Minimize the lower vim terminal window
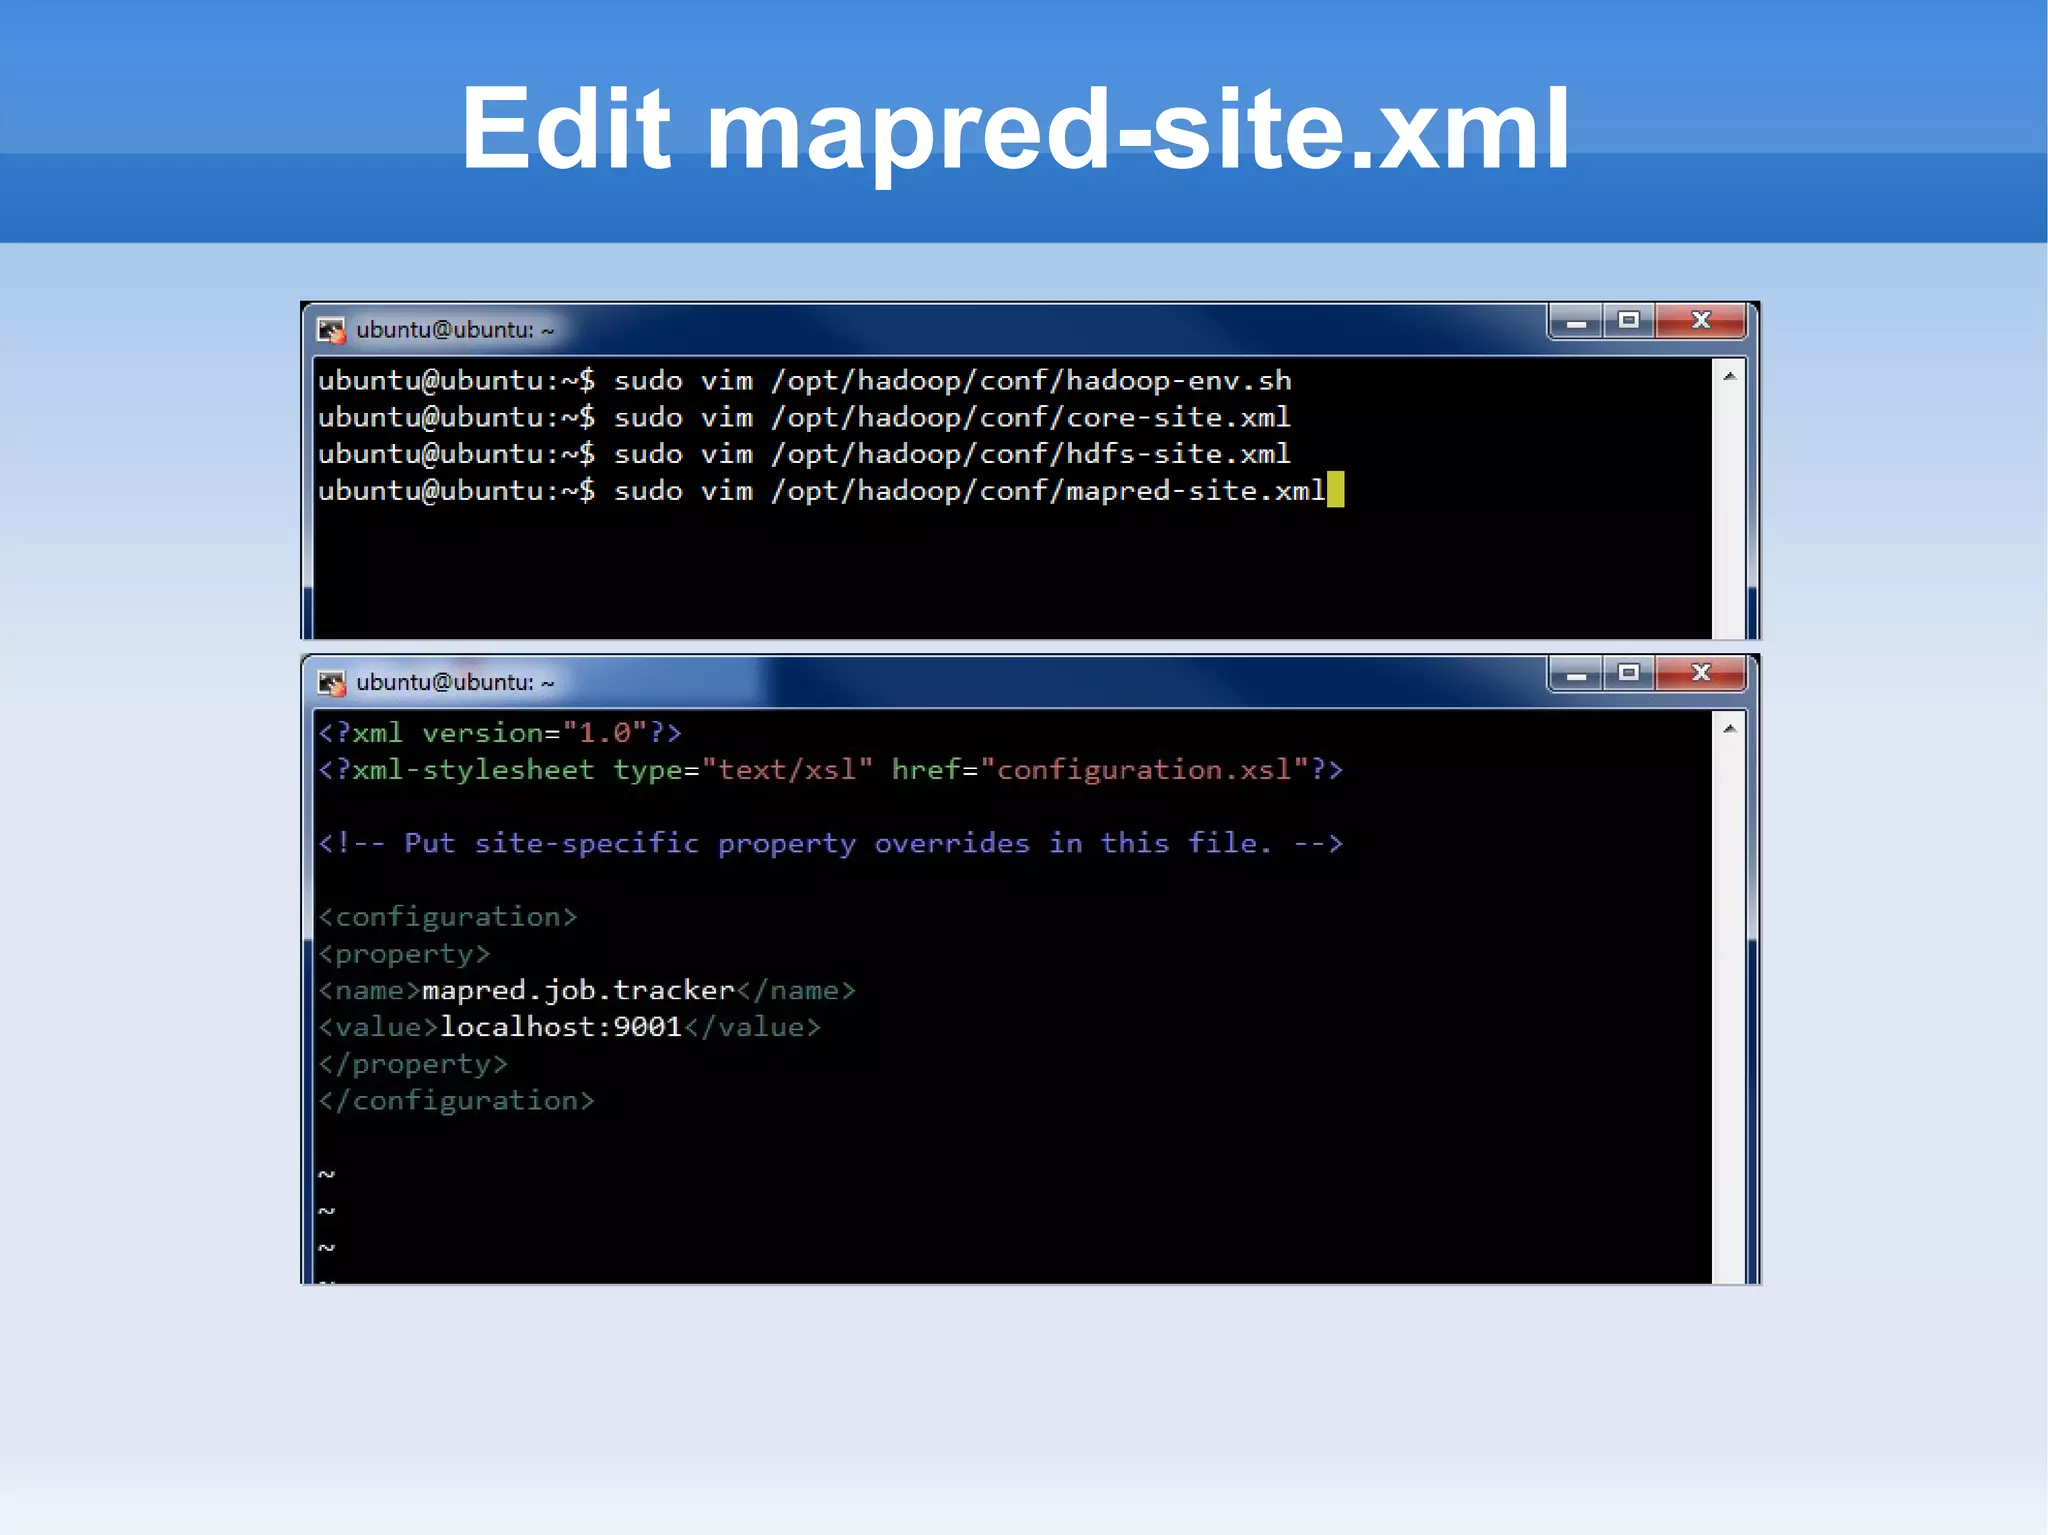 pyautogui.click(x=1577, y=673)
